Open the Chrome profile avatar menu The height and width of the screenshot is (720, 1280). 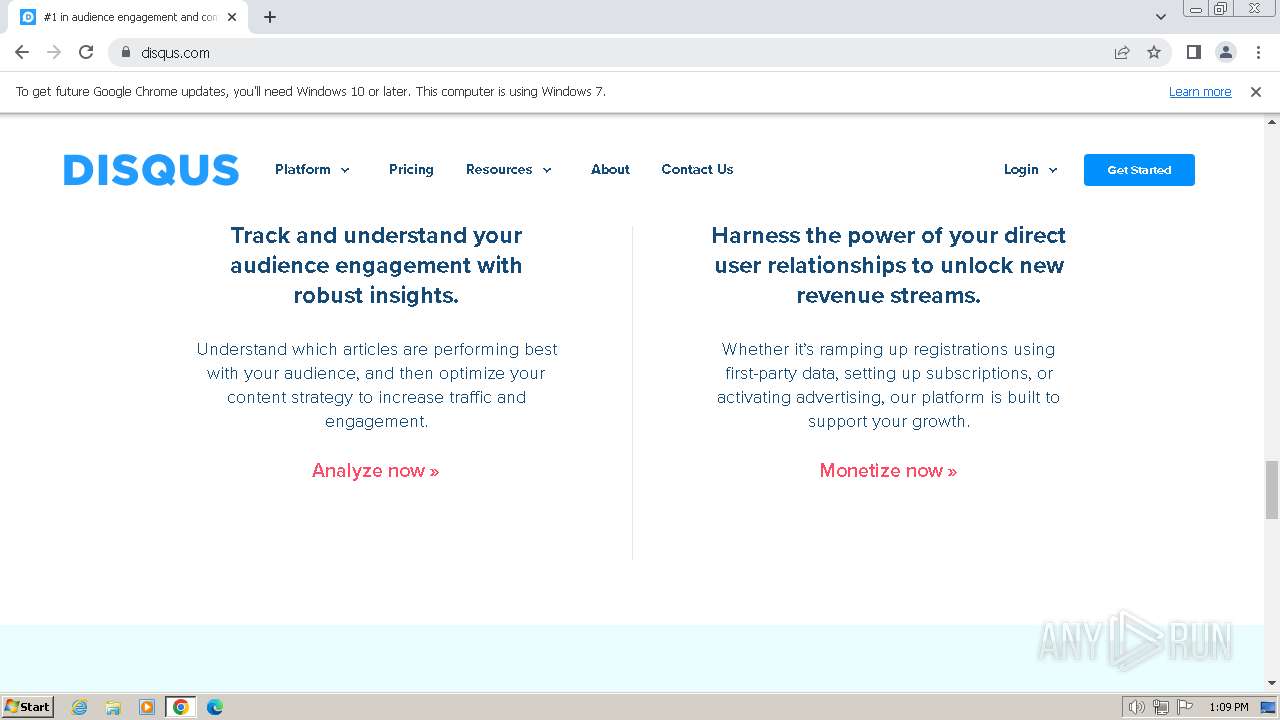pyautogui.click(x=1225, y=52)
